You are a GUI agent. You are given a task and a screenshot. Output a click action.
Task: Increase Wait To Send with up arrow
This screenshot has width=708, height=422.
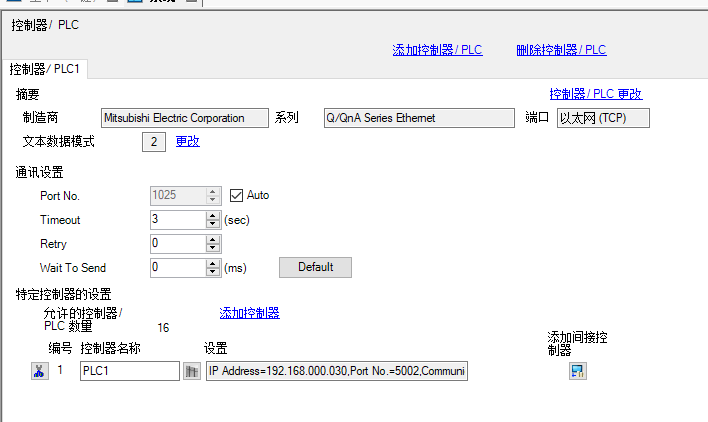pos(212,263)
